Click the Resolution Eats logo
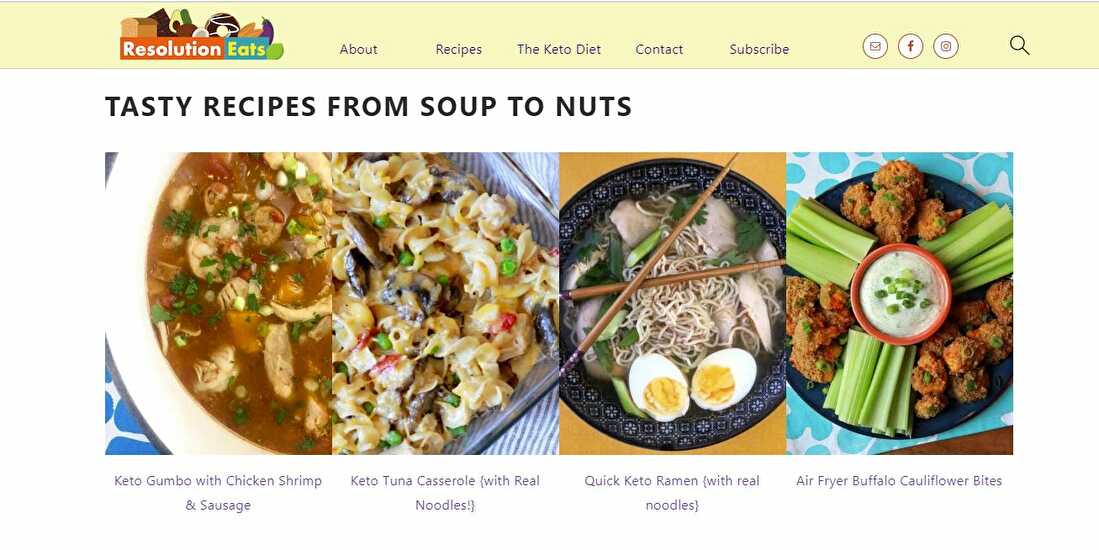The width and height of the screenshot is (1099, 550). pyautogui.click(x=202, y=36)
